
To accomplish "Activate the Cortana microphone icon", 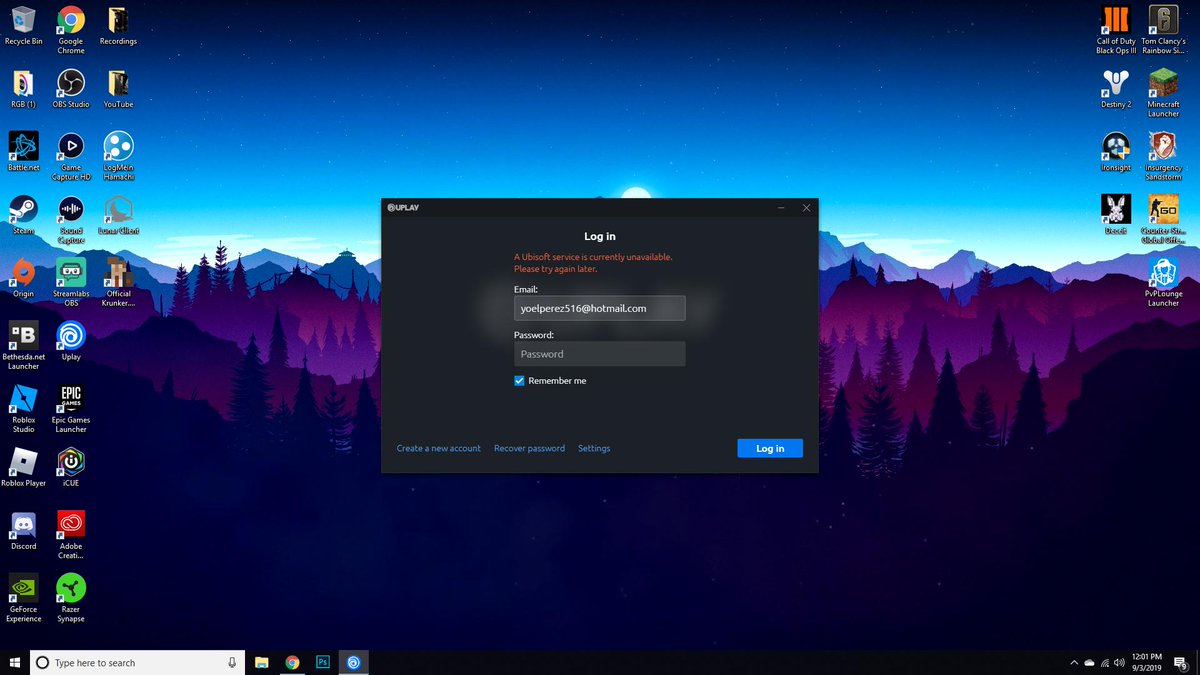I will [x=232, y=662].
